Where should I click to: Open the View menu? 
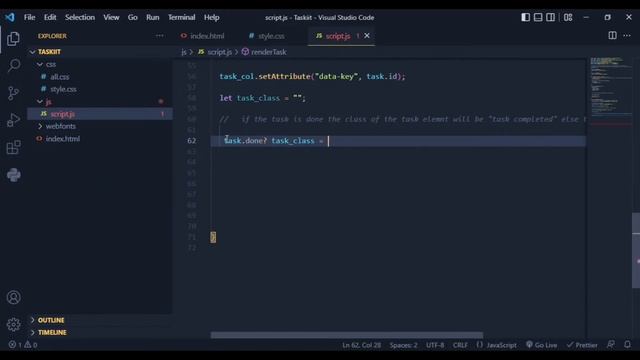(x=111, y=17)
